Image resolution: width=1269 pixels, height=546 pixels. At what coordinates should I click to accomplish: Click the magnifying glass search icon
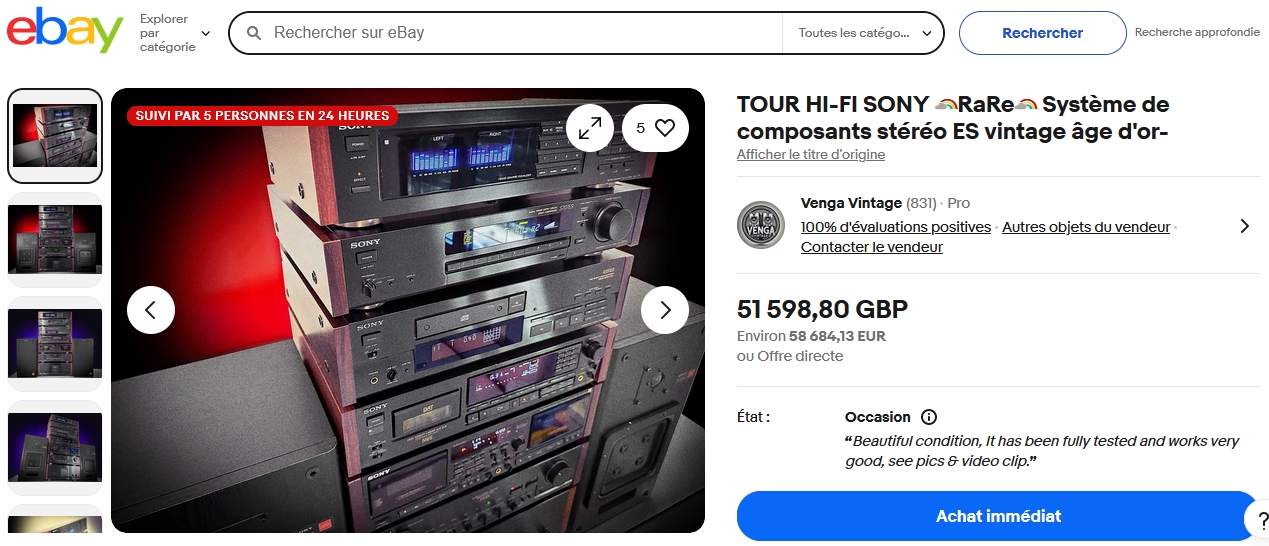[254, 33]
